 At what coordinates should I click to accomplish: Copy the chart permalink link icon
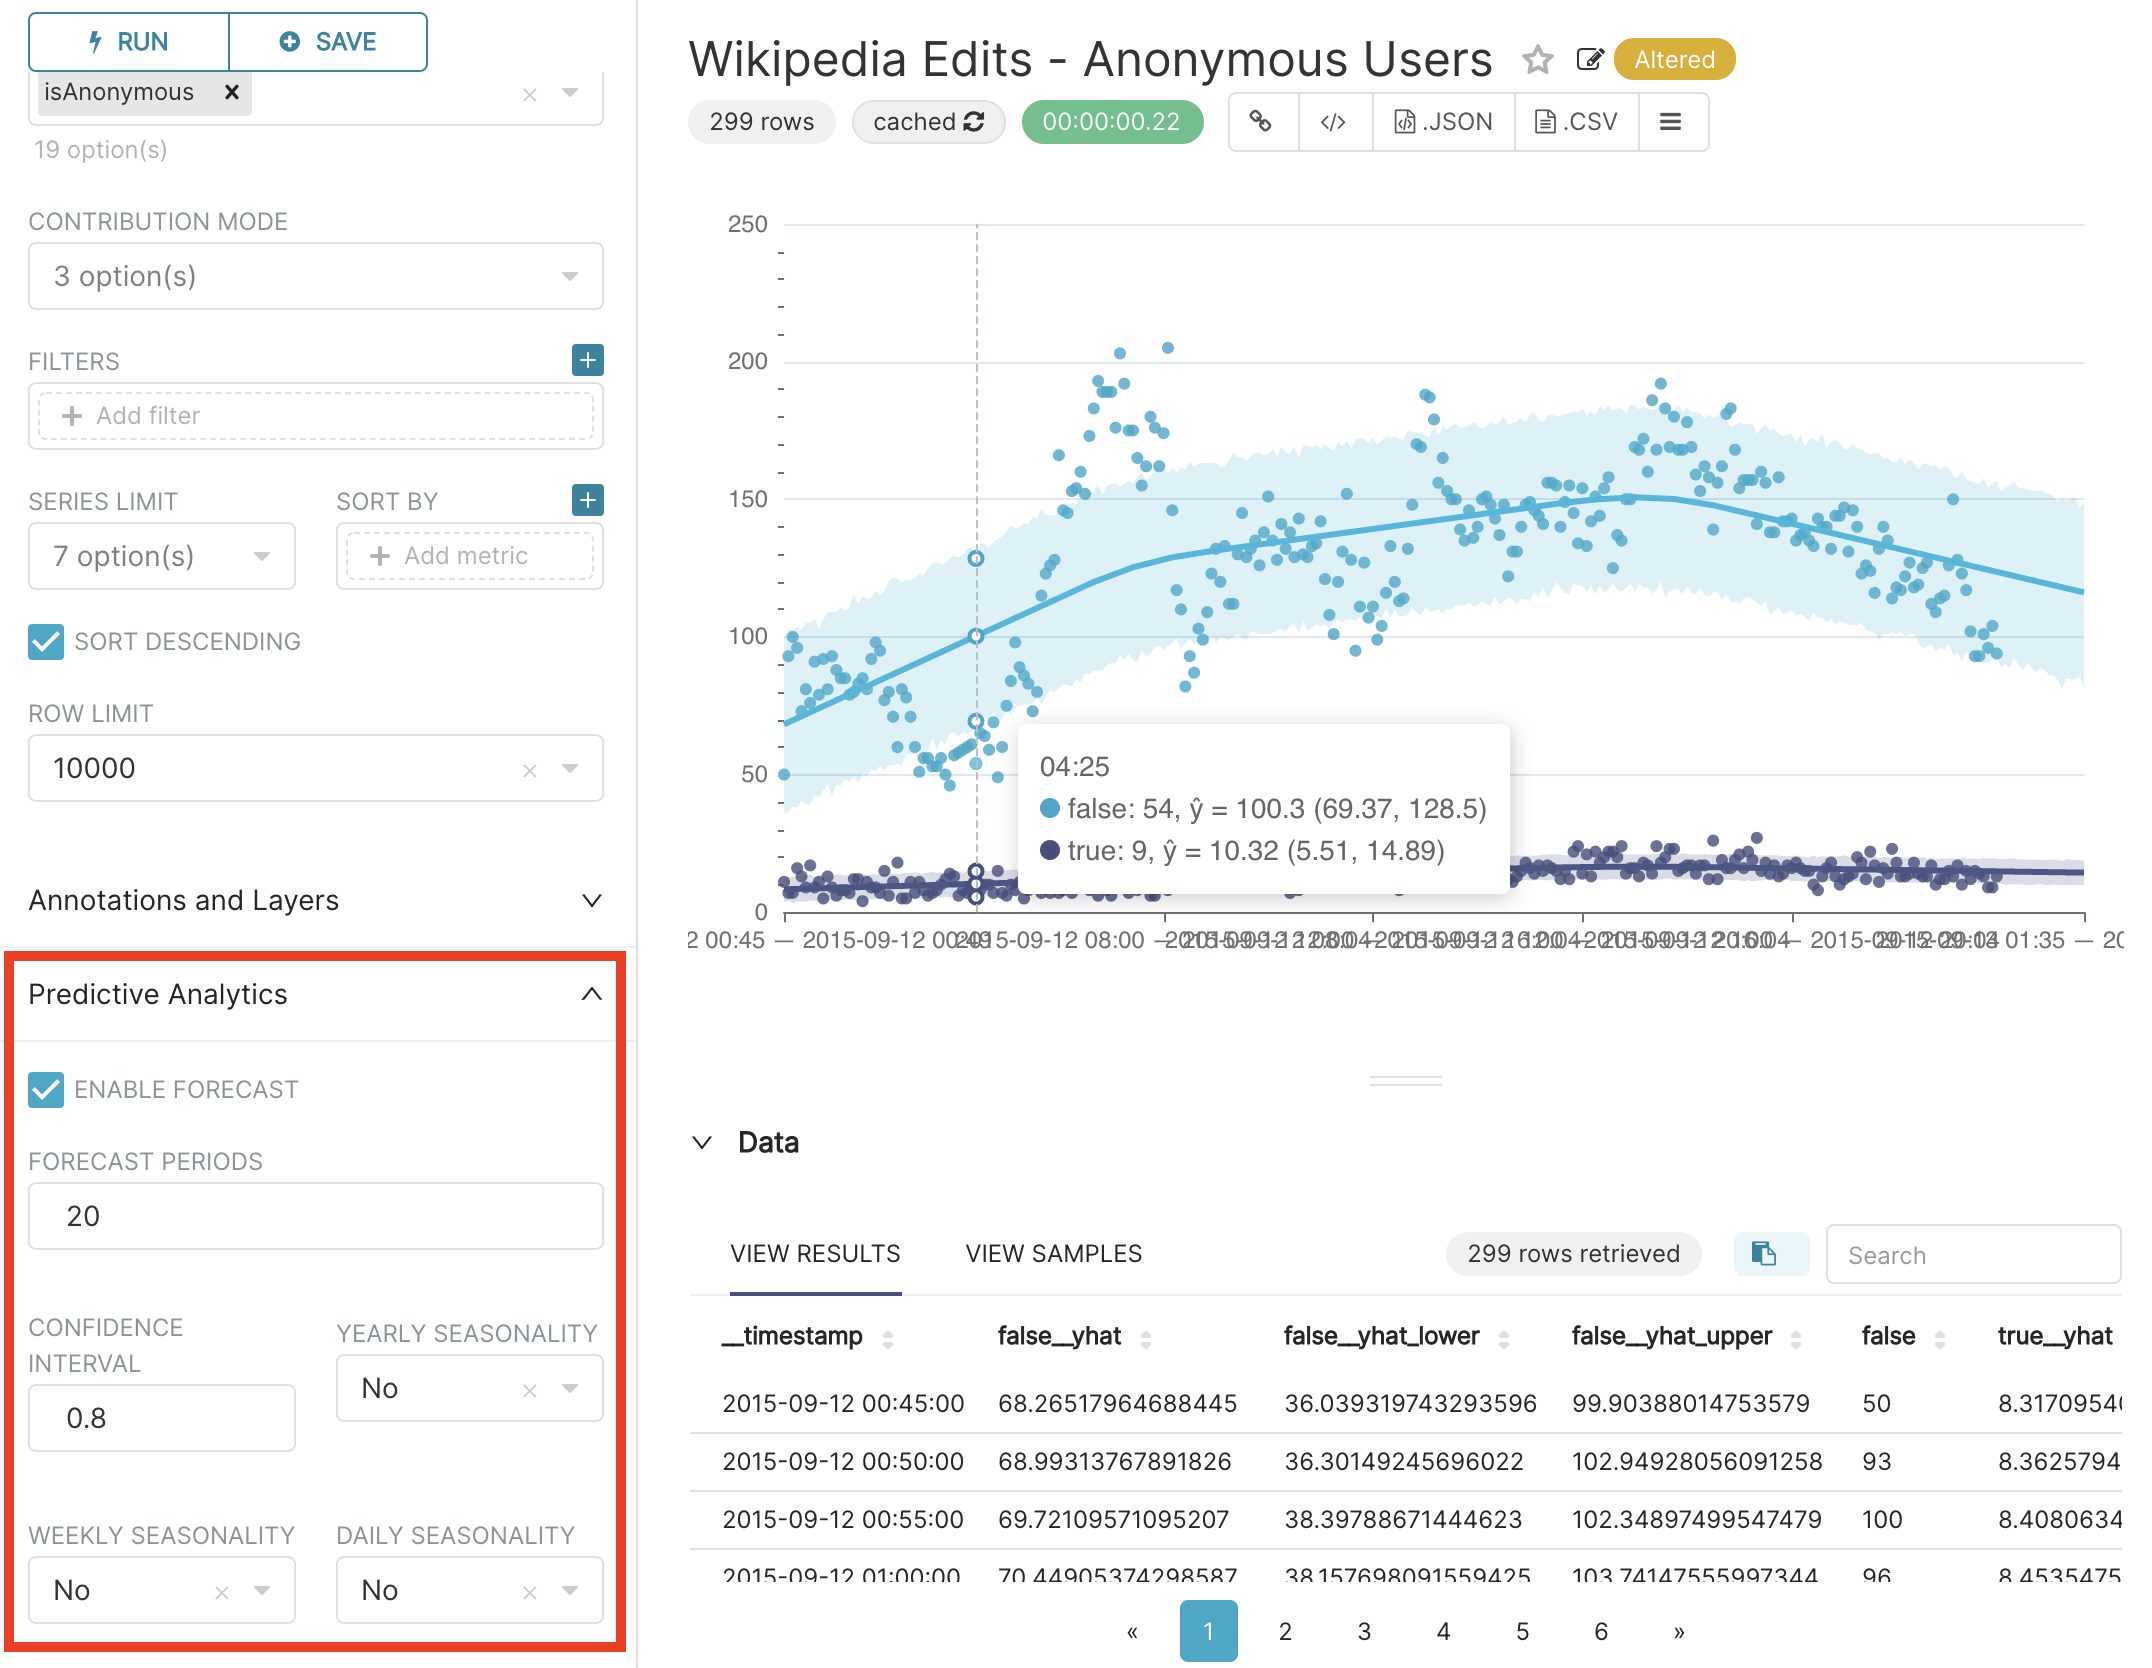pyautogui.click(x=1261, y=122)
